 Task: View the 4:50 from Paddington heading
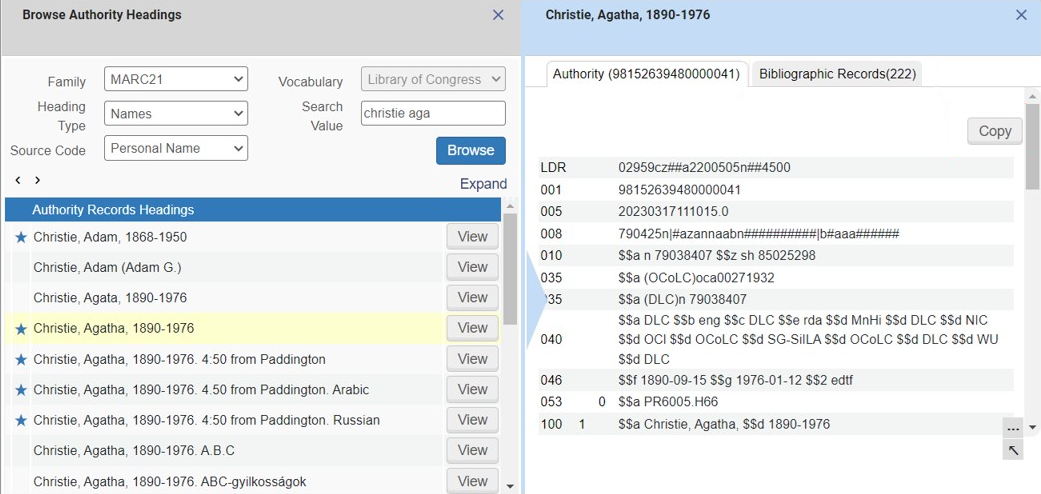coord(472,359)
